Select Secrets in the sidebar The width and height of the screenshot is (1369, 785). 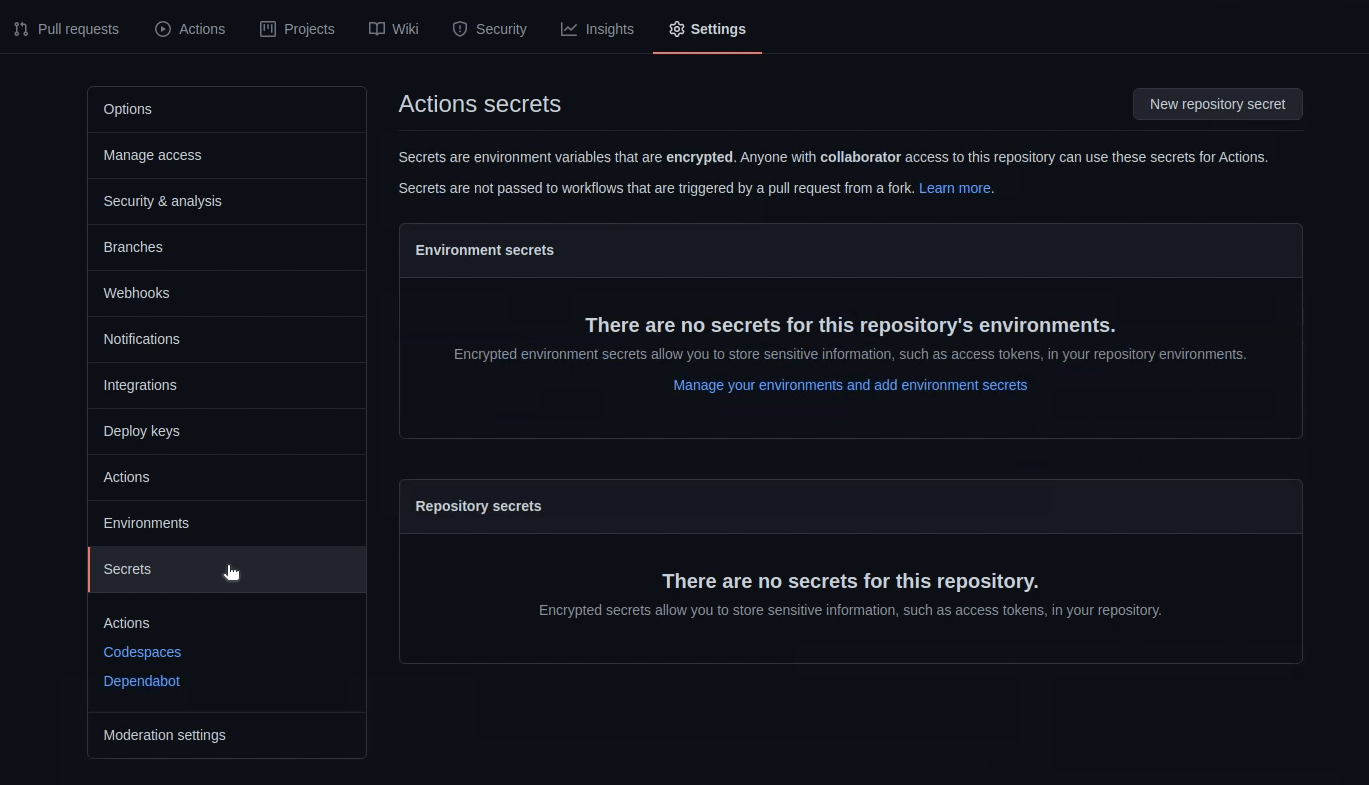click(x=127, y=569)
